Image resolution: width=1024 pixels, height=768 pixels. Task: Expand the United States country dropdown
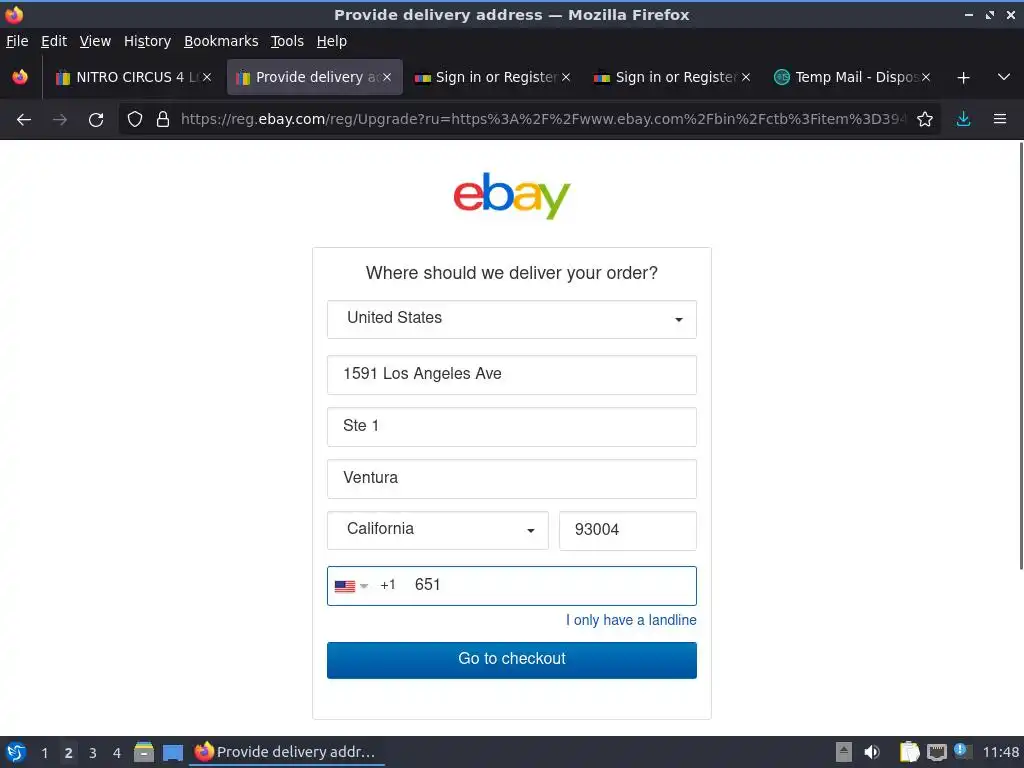(x=512, y=319)
